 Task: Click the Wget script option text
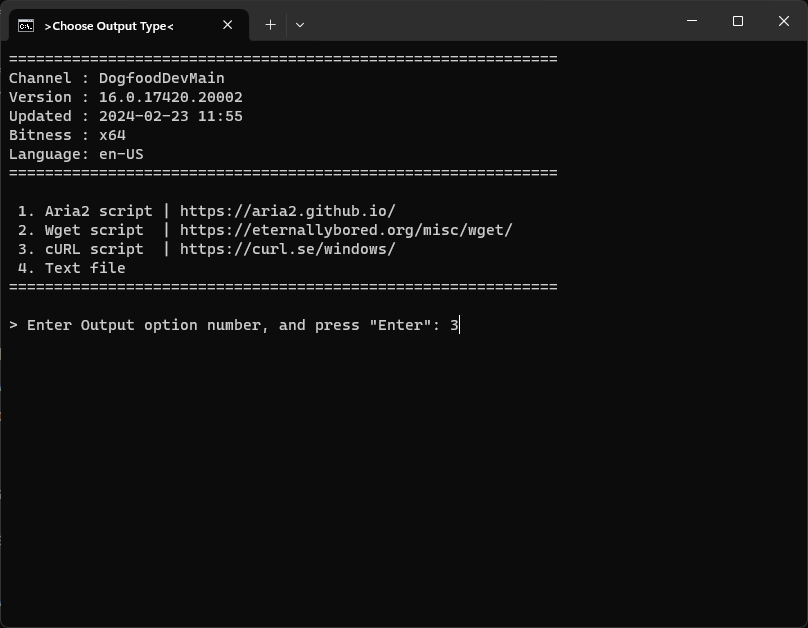94,230
